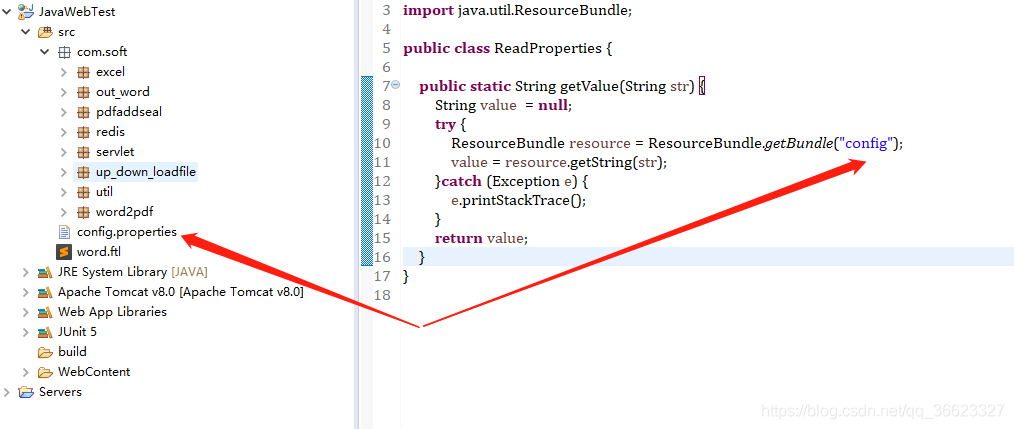Expand the out_word package arrow
1014x429 pixels.
(x=63, y=92)
